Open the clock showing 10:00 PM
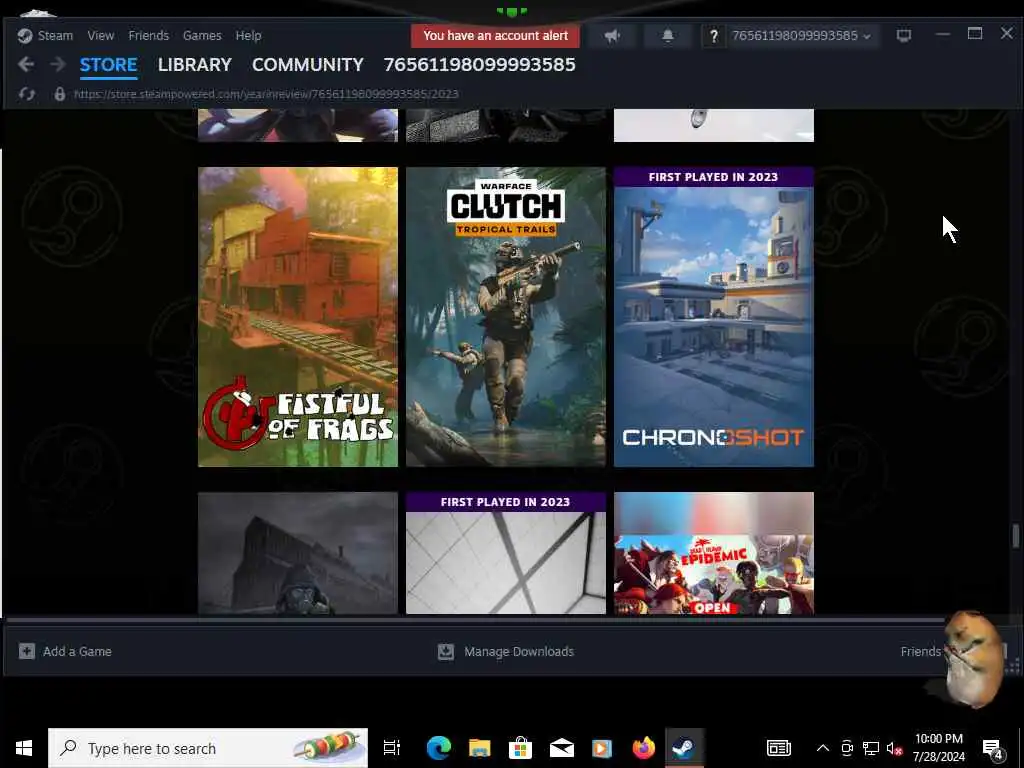The width and height of the screenshot is (1024, 768). pos(938,748)
